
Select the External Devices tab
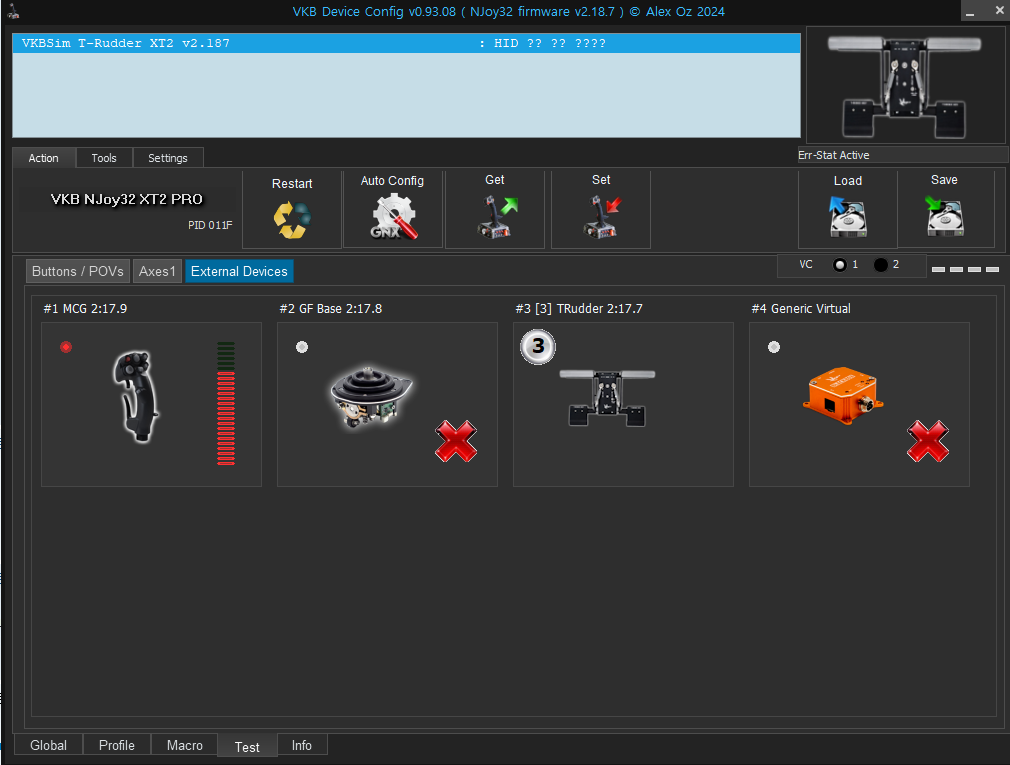(239, 271)
